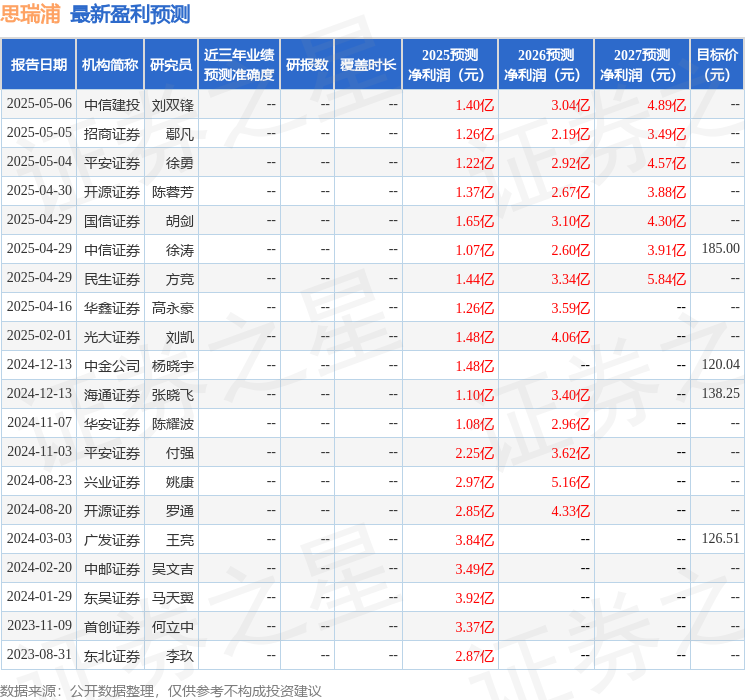Screen dimensions: 745x700
Task: Click the 2.25亿 forecast value
Action: point(475,453)
